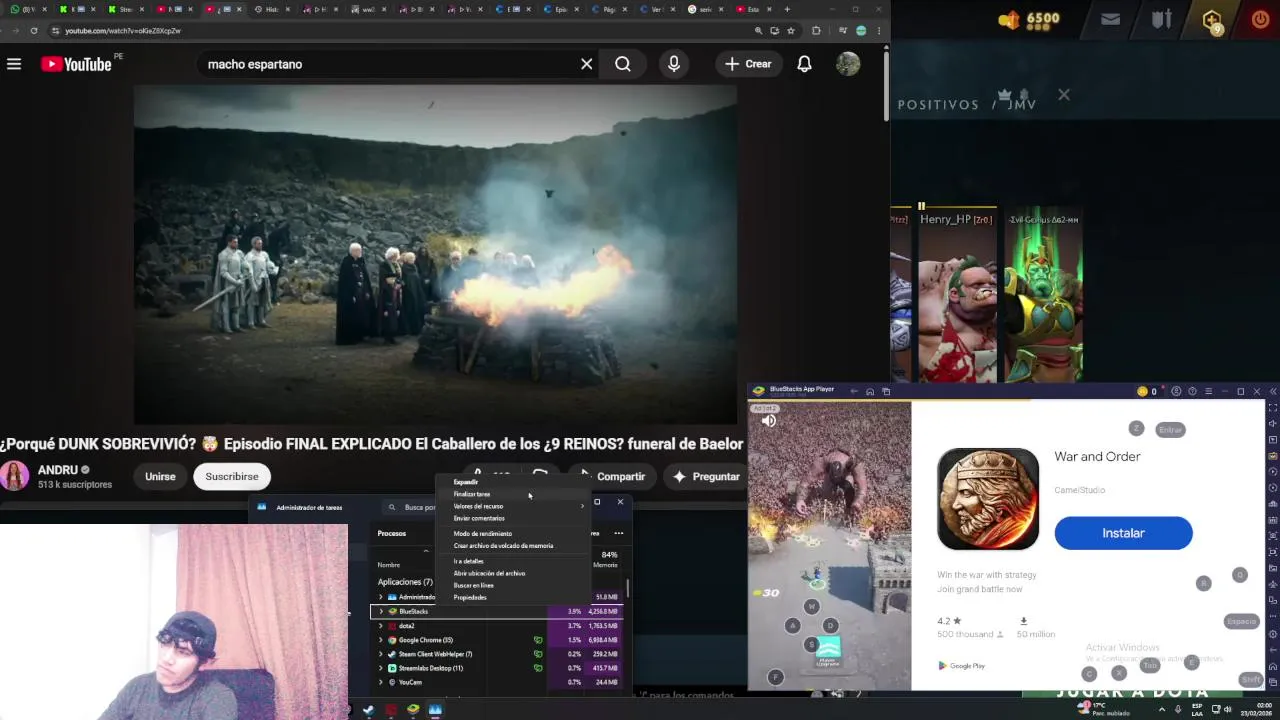The image size is (1280, 720).
Task: Open the YouTube hamburger guide menu
Action: point(14,64)
